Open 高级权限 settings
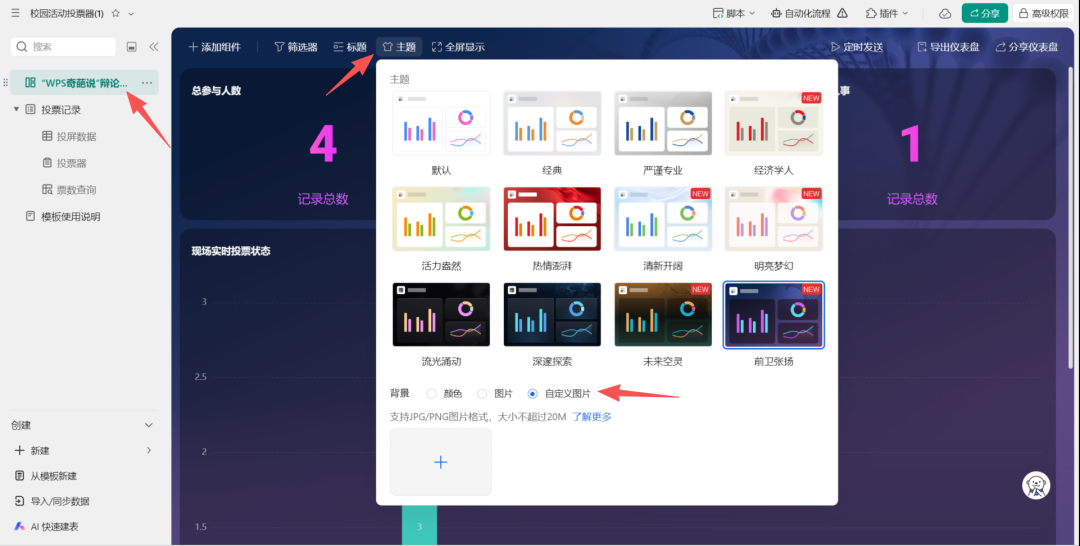The width and height of the screenshot is (1080, 546). pyautogui.click(x=1043, y=13)
